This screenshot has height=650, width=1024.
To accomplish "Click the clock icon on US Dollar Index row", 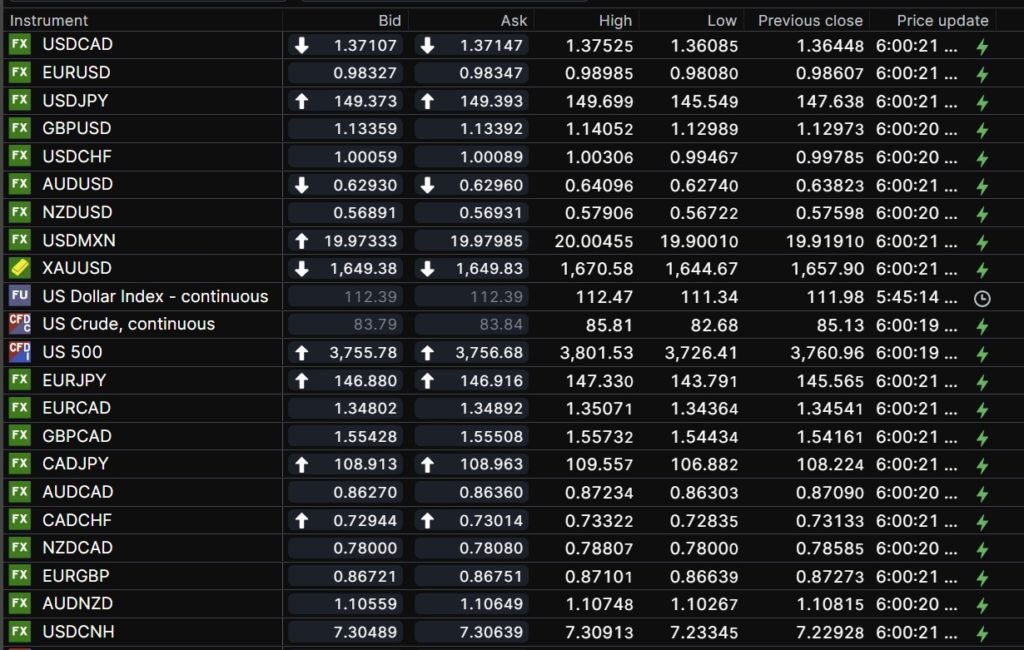I will click(982, 298).
